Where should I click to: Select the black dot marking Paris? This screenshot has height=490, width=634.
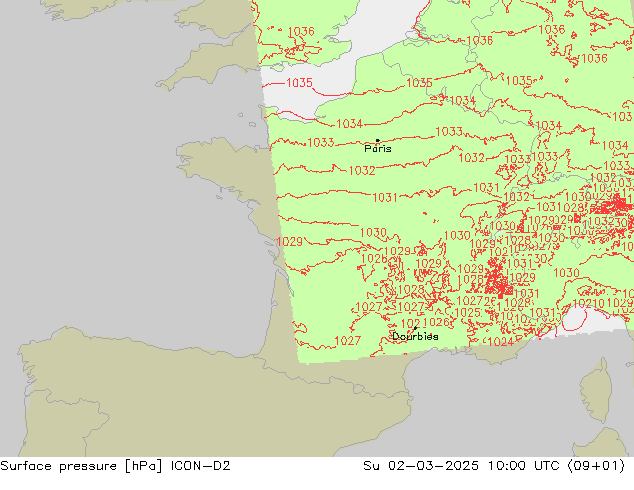[378, 140]
